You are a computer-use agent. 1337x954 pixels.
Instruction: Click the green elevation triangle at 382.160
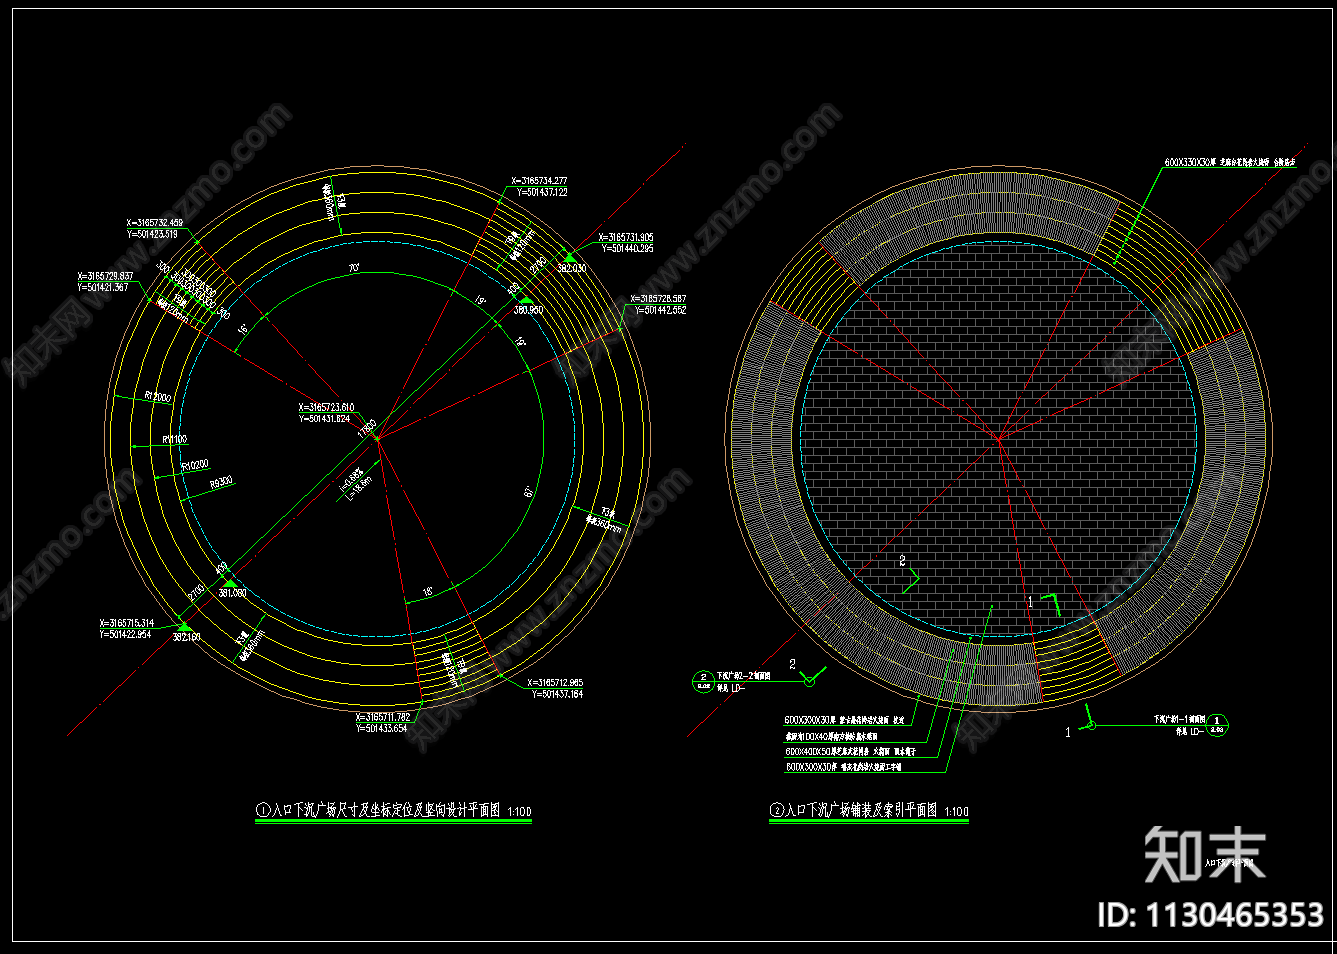coord(184,626)
